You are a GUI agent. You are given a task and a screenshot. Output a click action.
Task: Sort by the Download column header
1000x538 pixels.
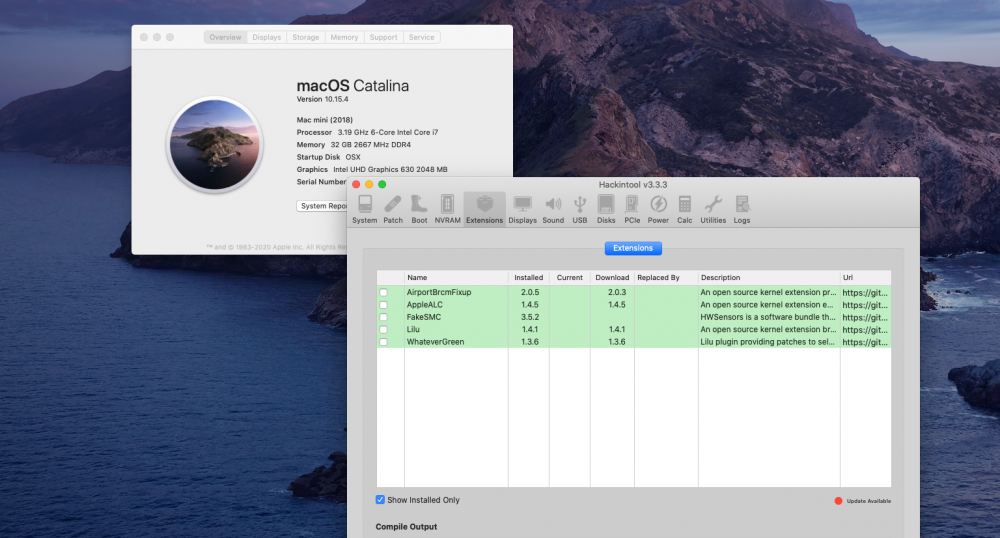(x=612, y=277)
